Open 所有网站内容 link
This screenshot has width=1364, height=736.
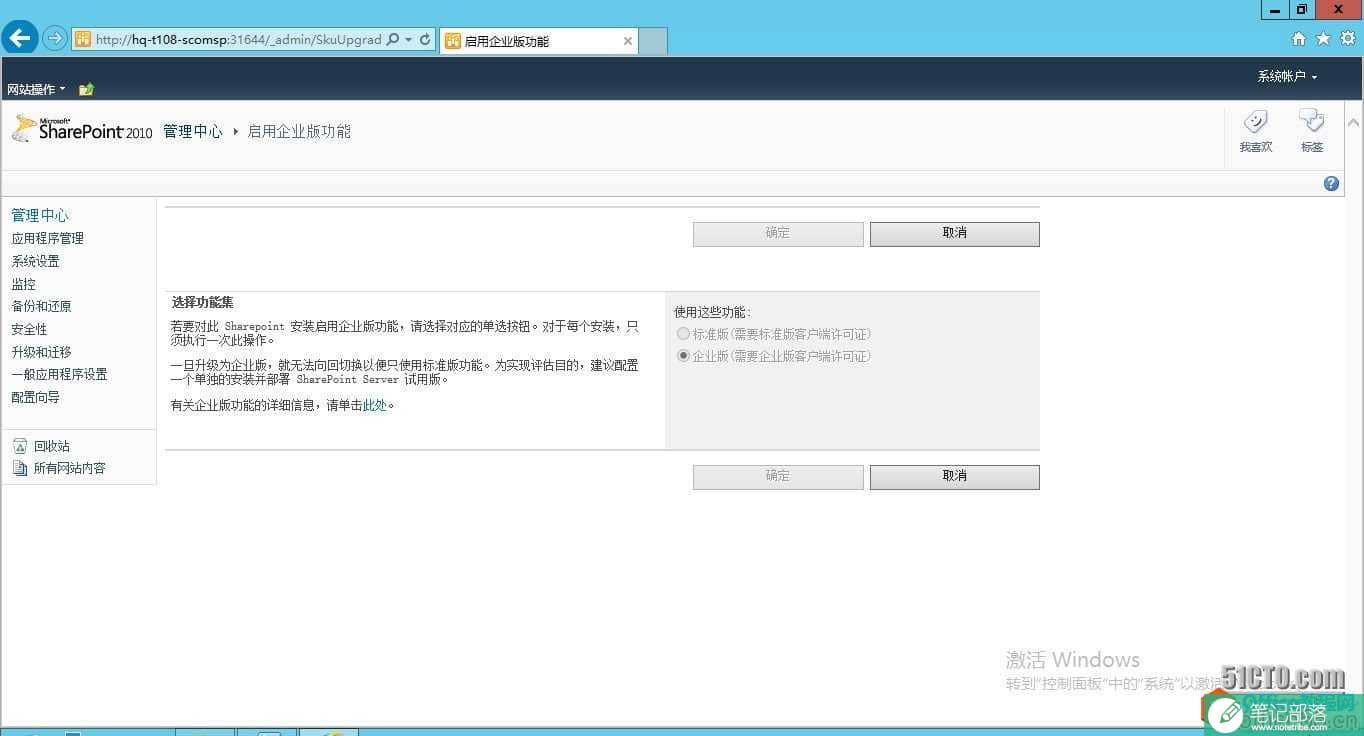point(70,468)
